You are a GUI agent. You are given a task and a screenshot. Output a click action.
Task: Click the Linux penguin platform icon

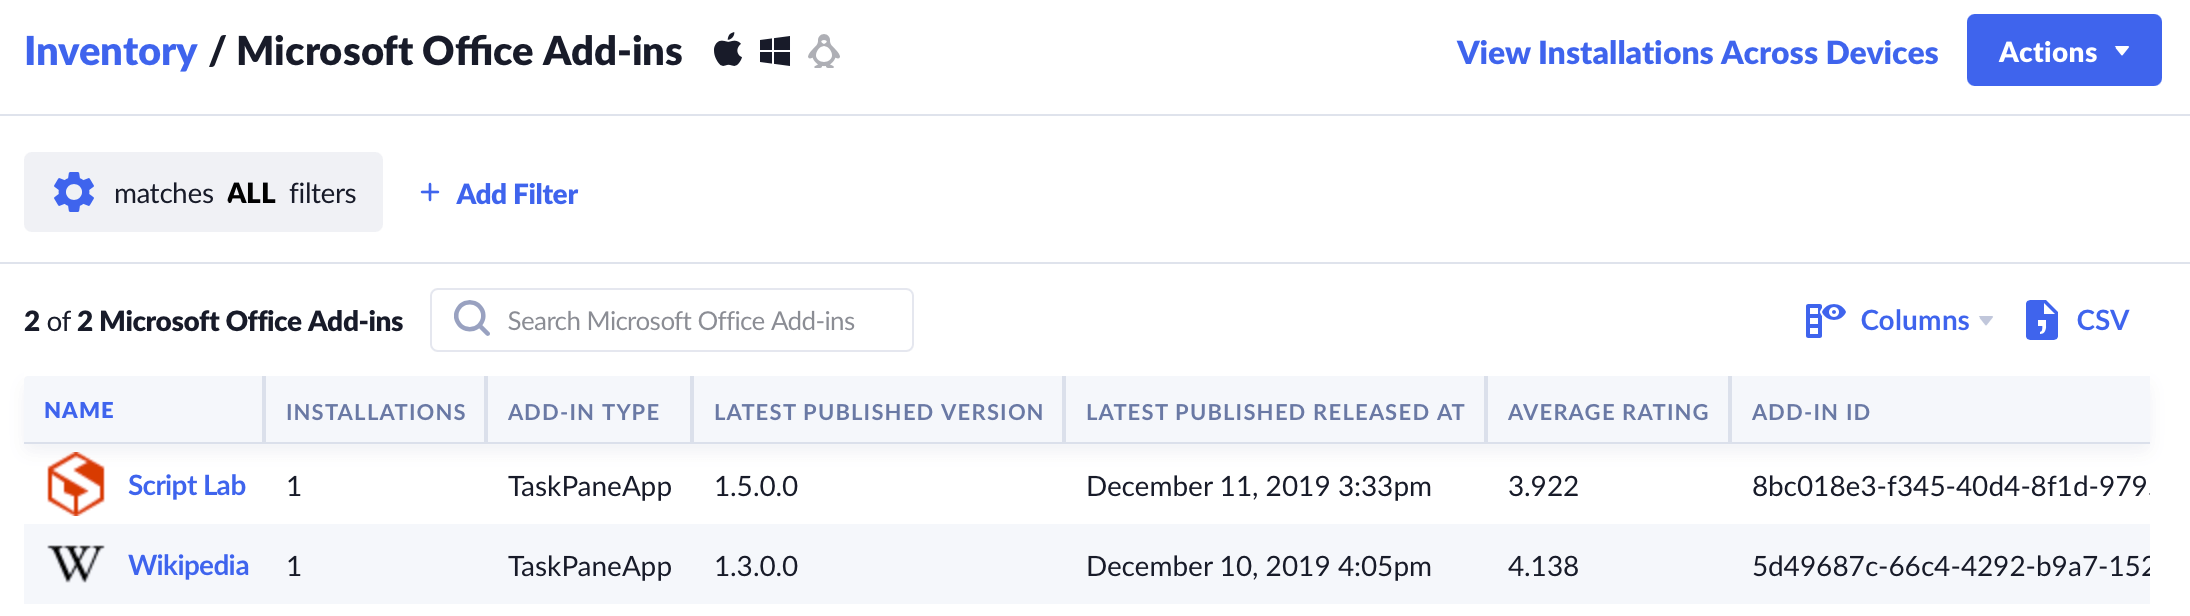click(x=824, y=51)
